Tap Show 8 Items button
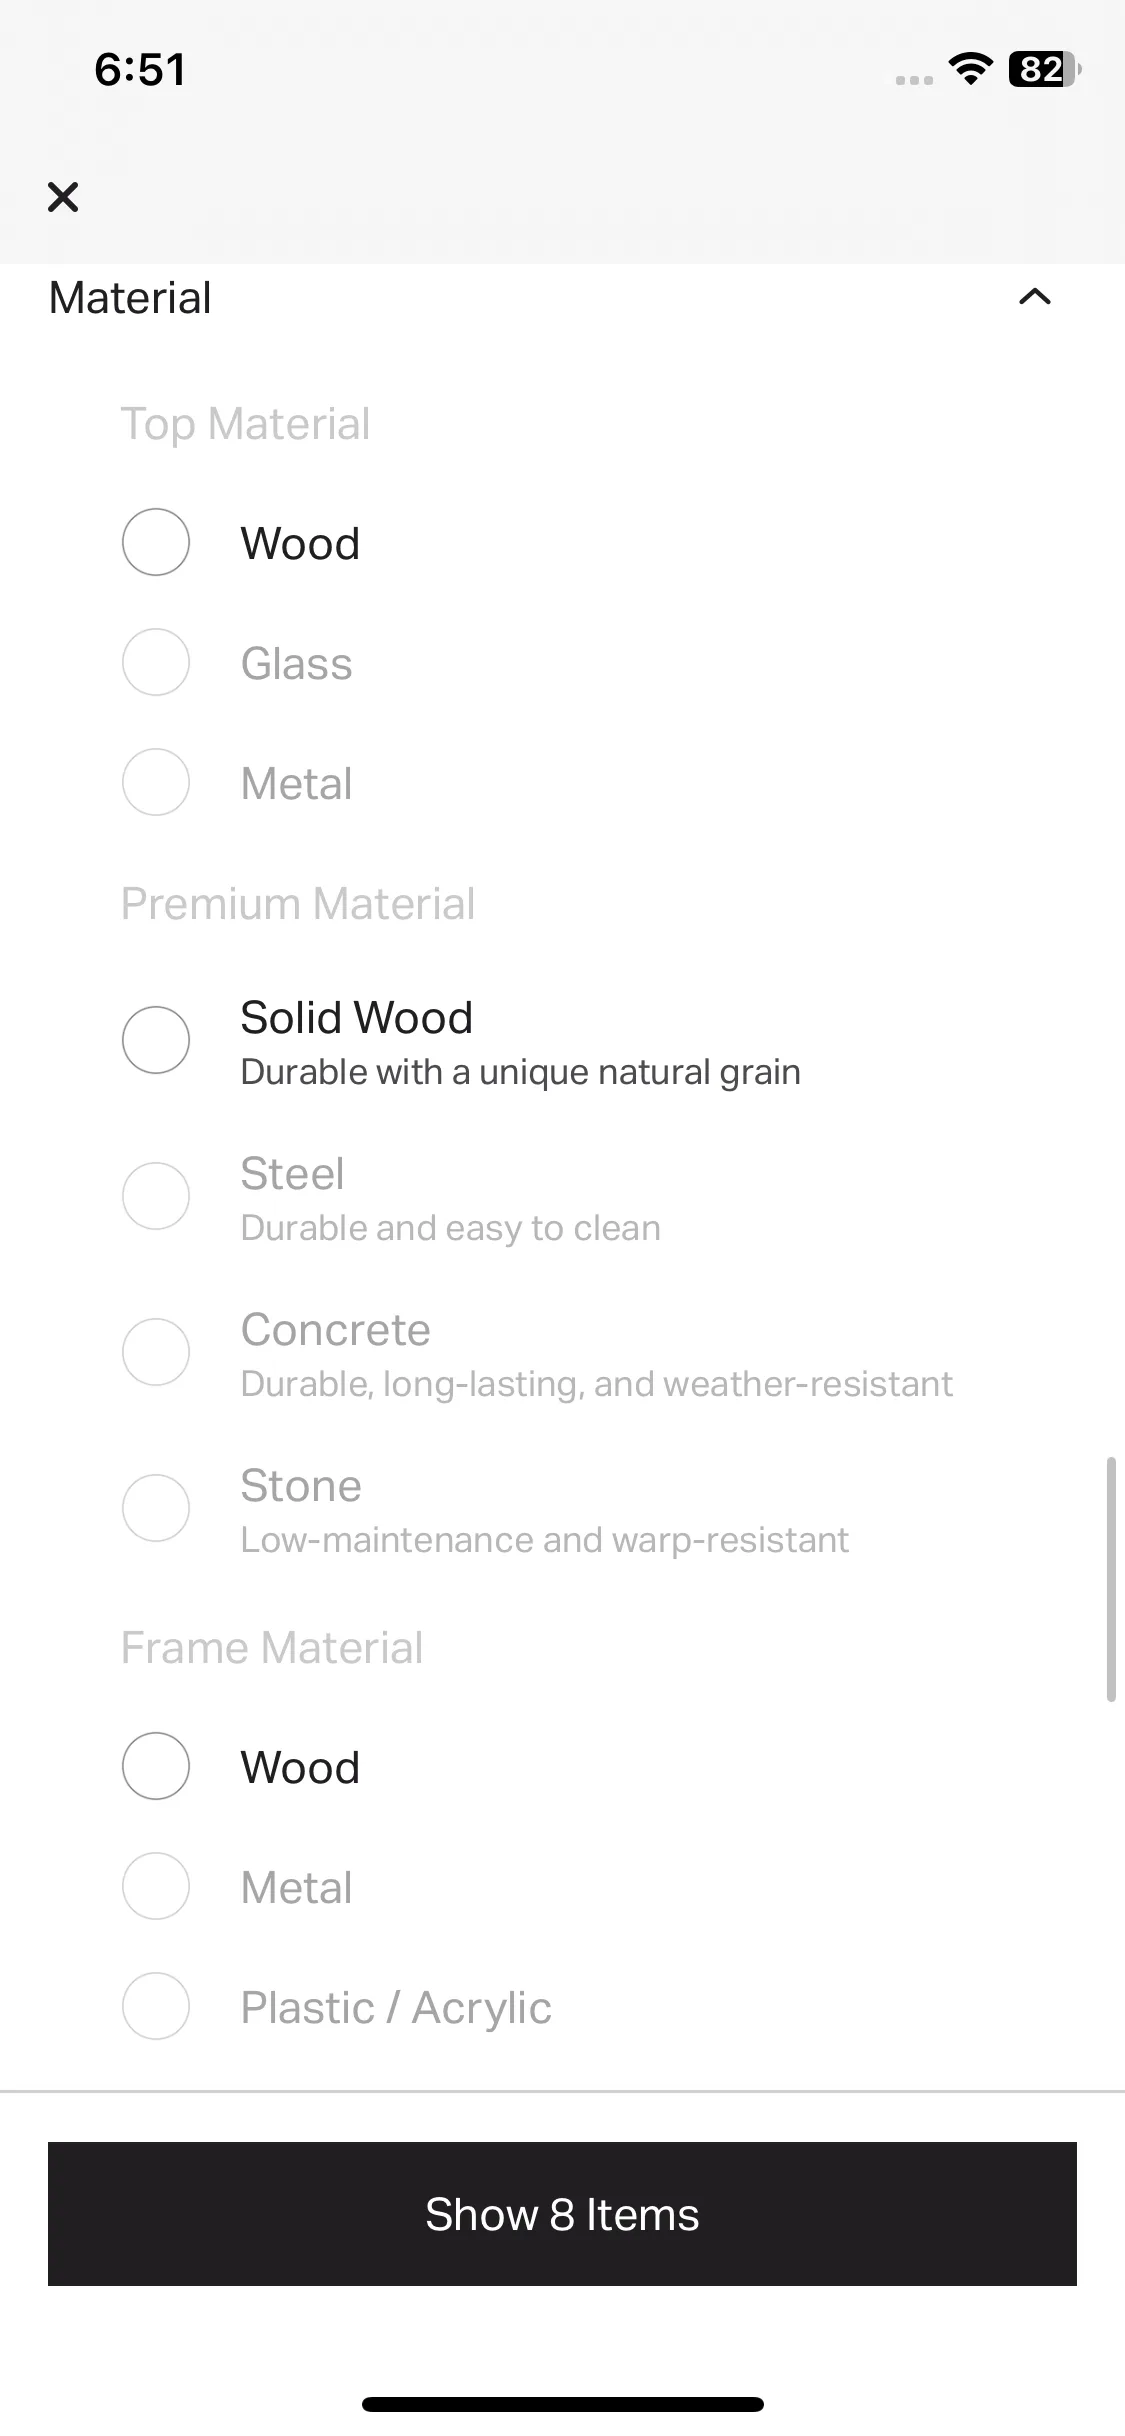This screenshot has height=2436, width=1125. (x=562, y=2214)
